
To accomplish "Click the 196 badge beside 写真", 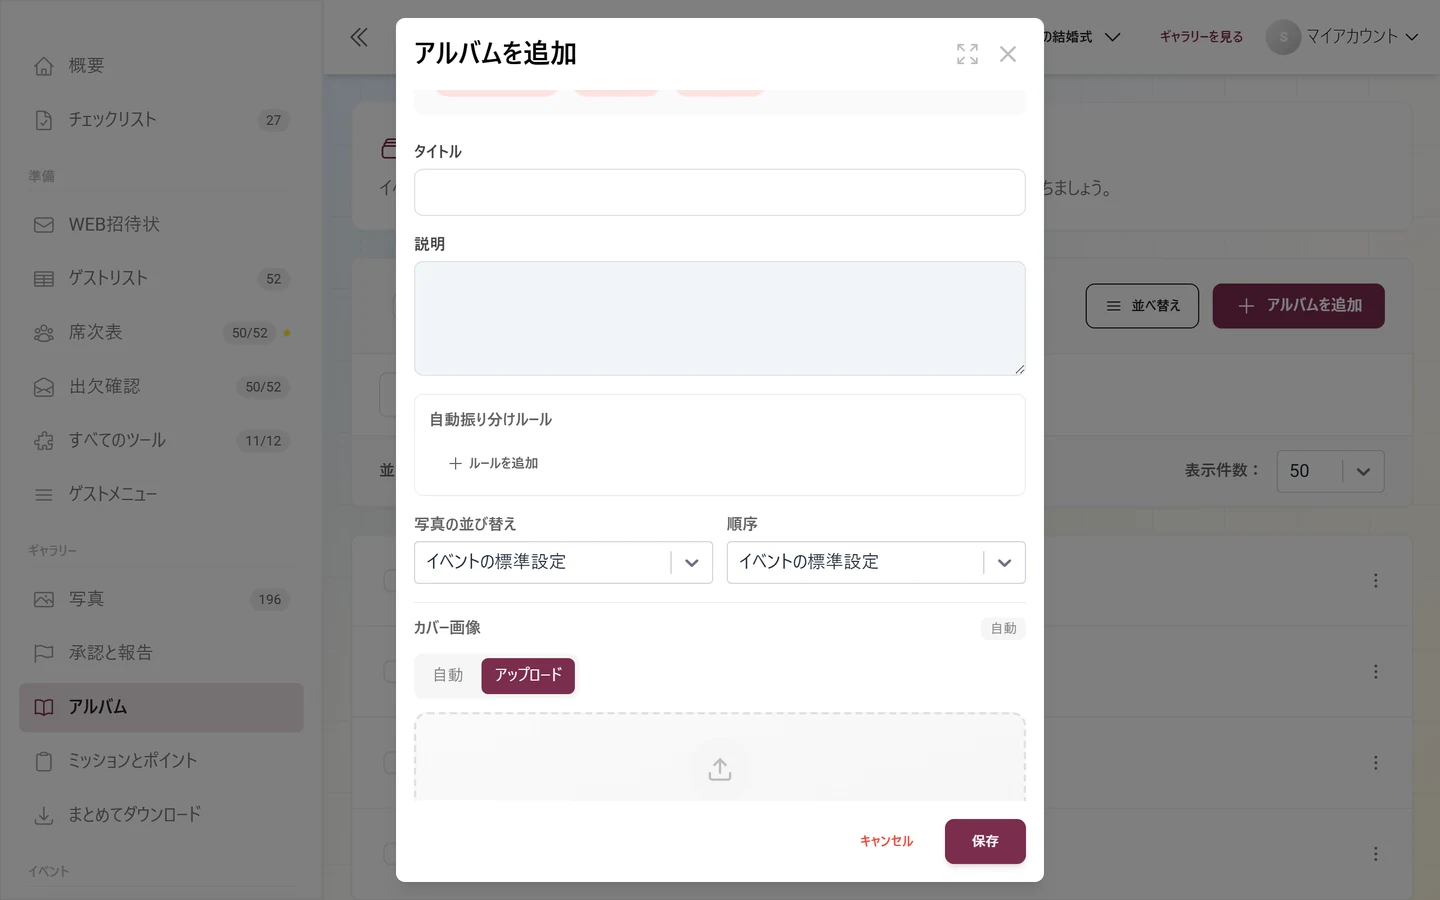I will coord(270,600).
